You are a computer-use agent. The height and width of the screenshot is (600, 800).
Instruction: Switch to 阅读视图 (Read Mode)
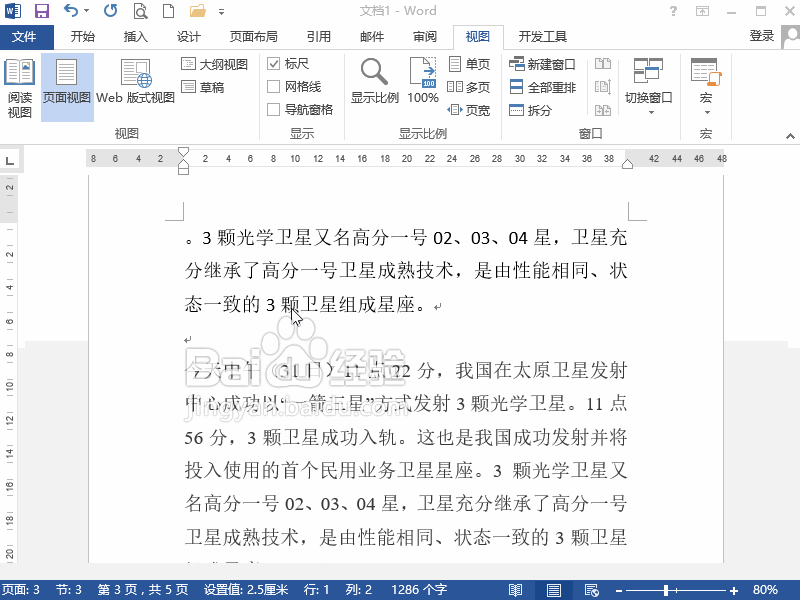[x=20, y=85]
